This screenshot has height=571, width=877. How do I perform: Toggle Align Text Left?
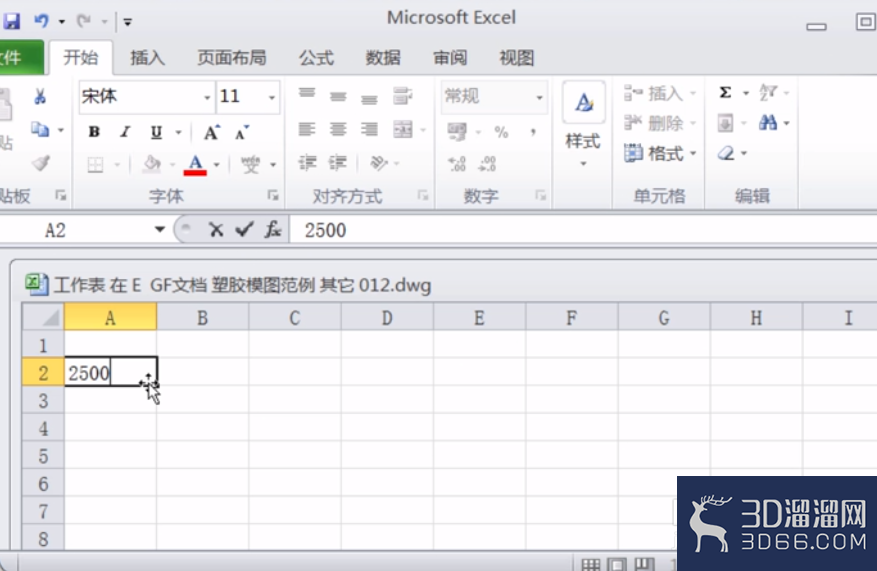[x=307, y=130]
